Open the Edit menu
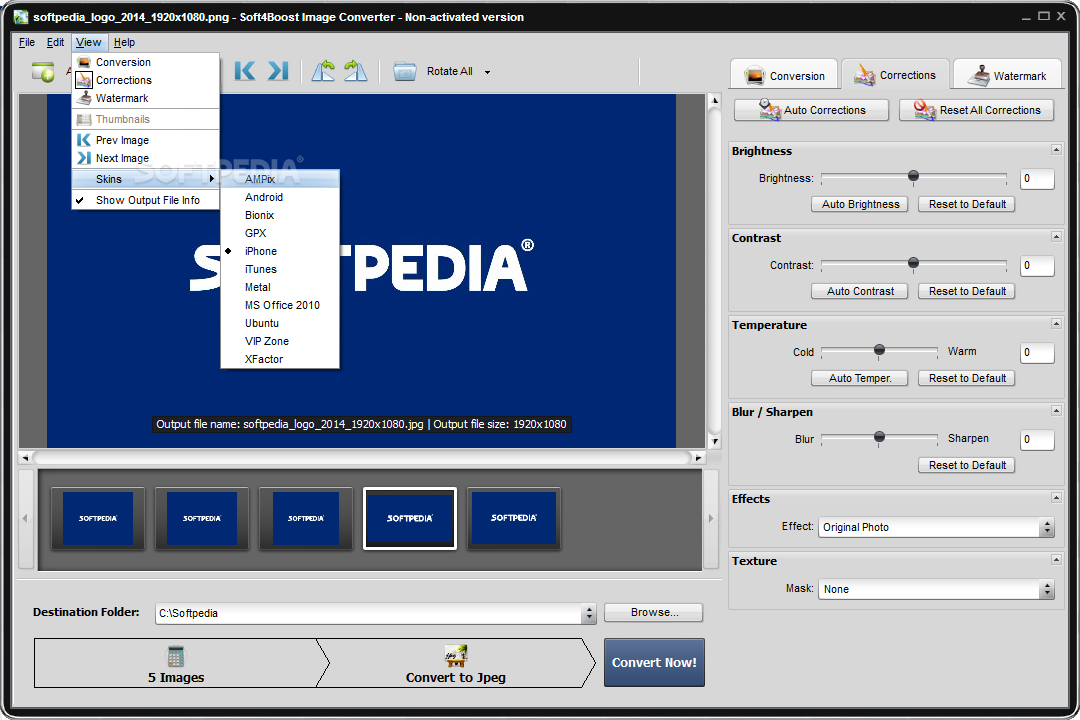1080x720 pixels. click(55, 42)
